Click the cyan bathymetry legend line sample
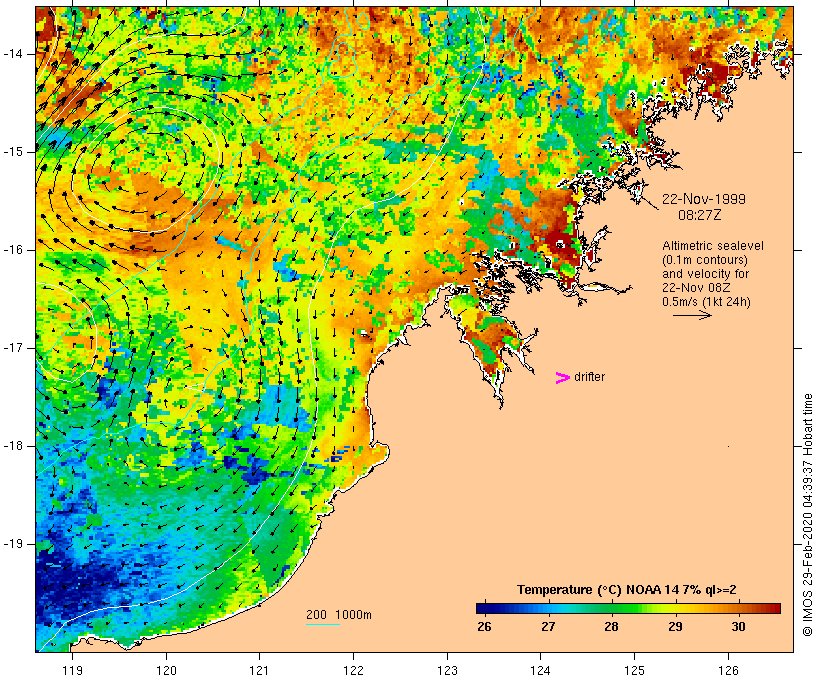Image resolution: width=820 pixels, height=680 pixels. [323, 624]
